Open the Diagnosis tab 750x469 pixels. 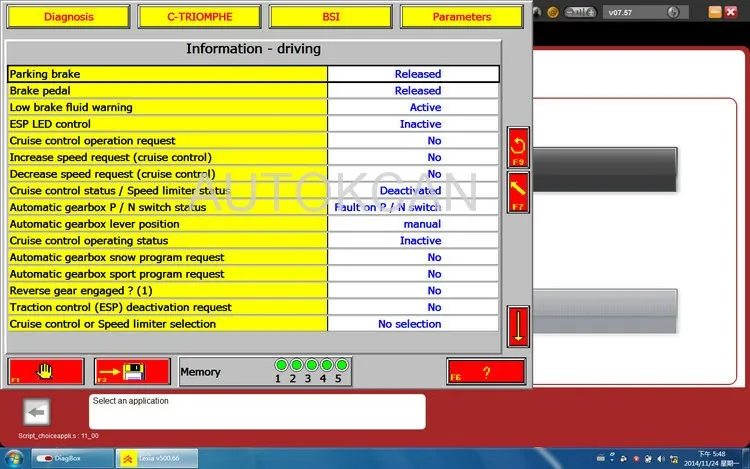pyautogui.click(x=68, y=17)
